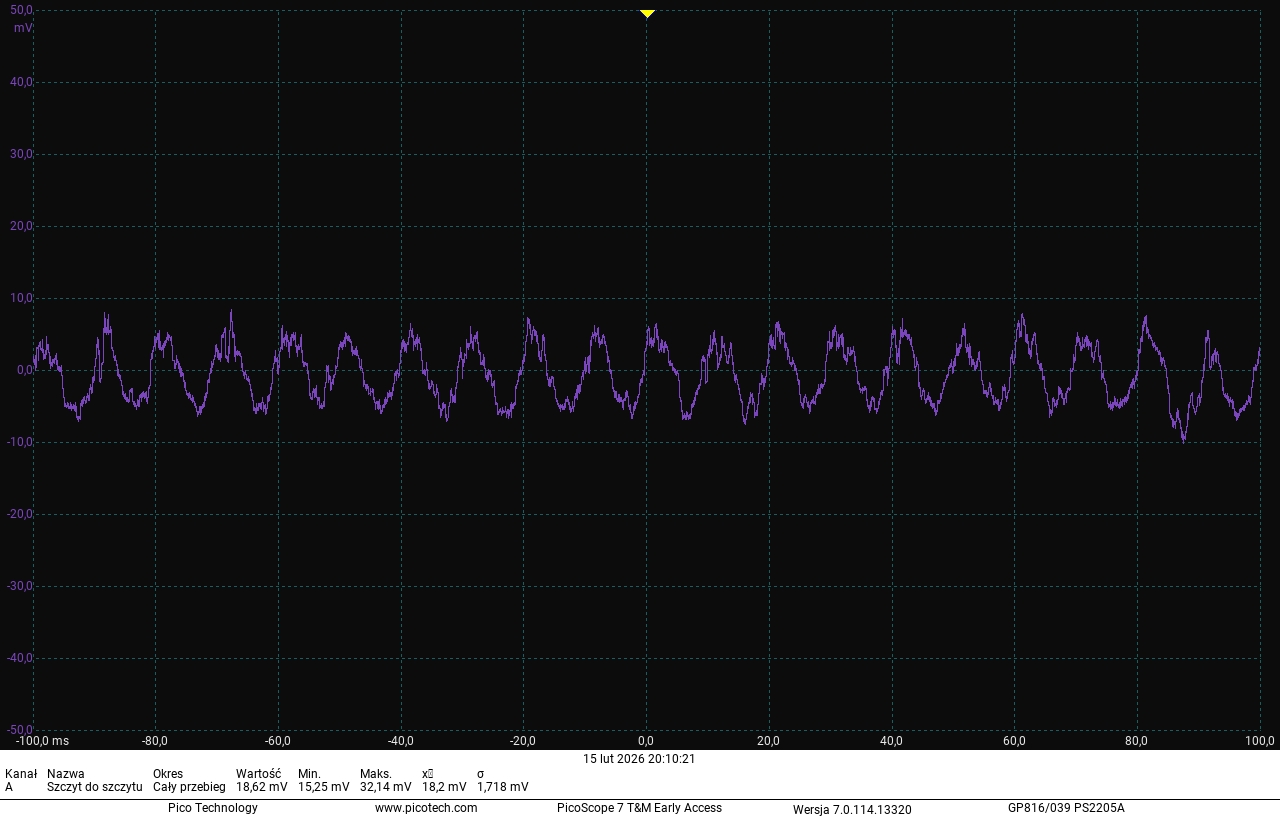Click the yellow trigger marker at top
The image size is (1280, 816).
647,13
